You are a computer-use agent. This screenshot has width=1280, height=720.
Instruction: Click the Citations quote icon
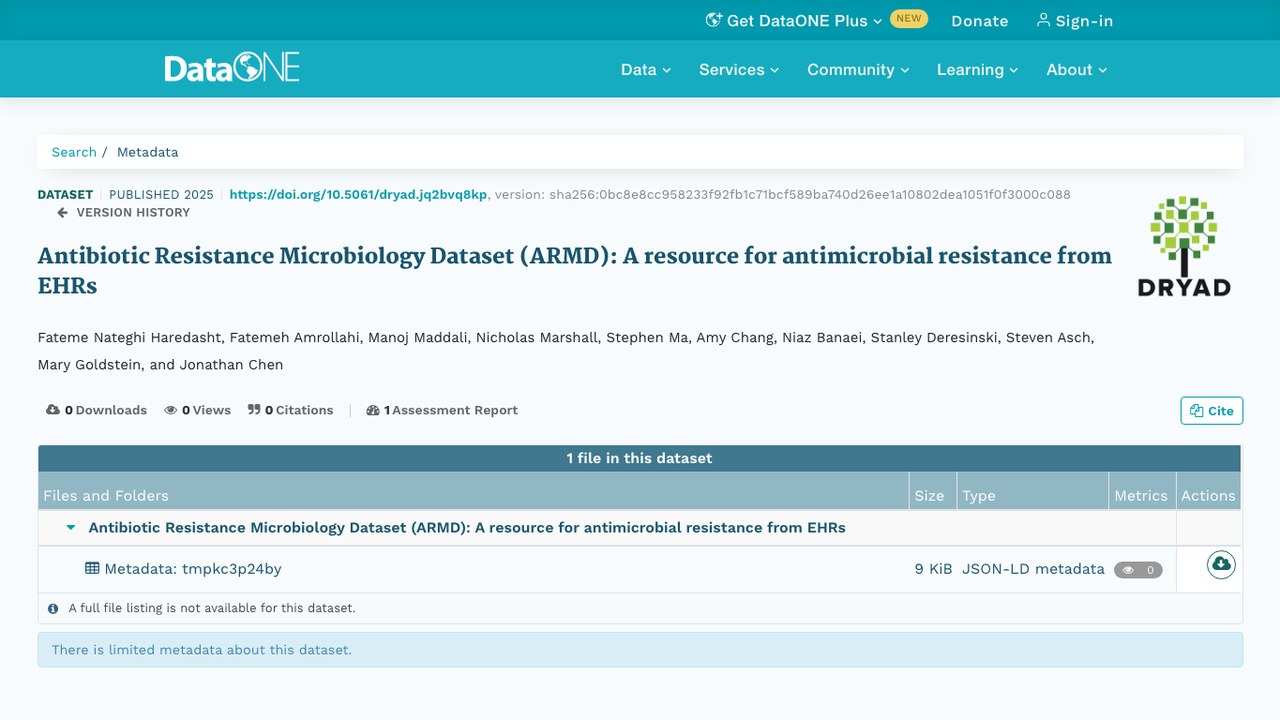pos(254,410)
